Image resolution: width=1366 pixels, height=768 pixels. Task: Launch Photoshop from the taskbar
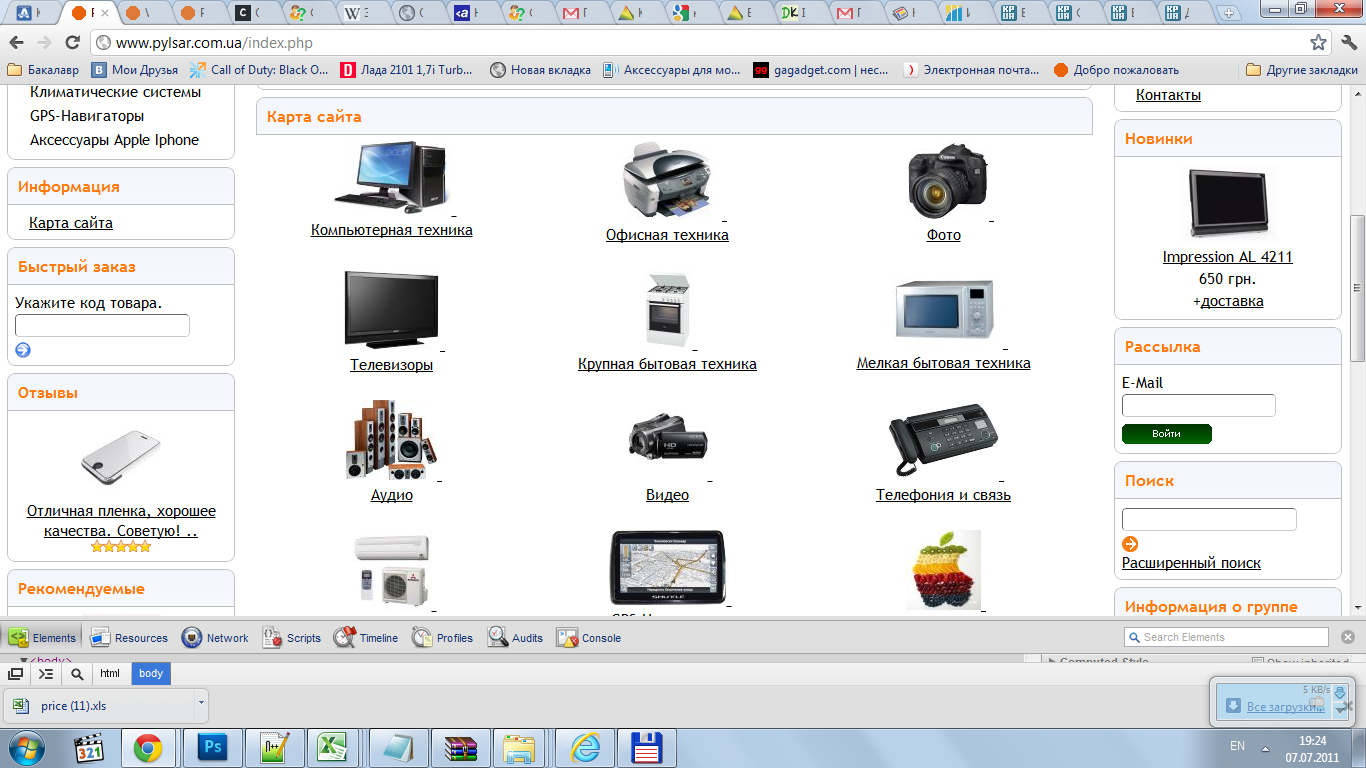click(x=211, y=747)
